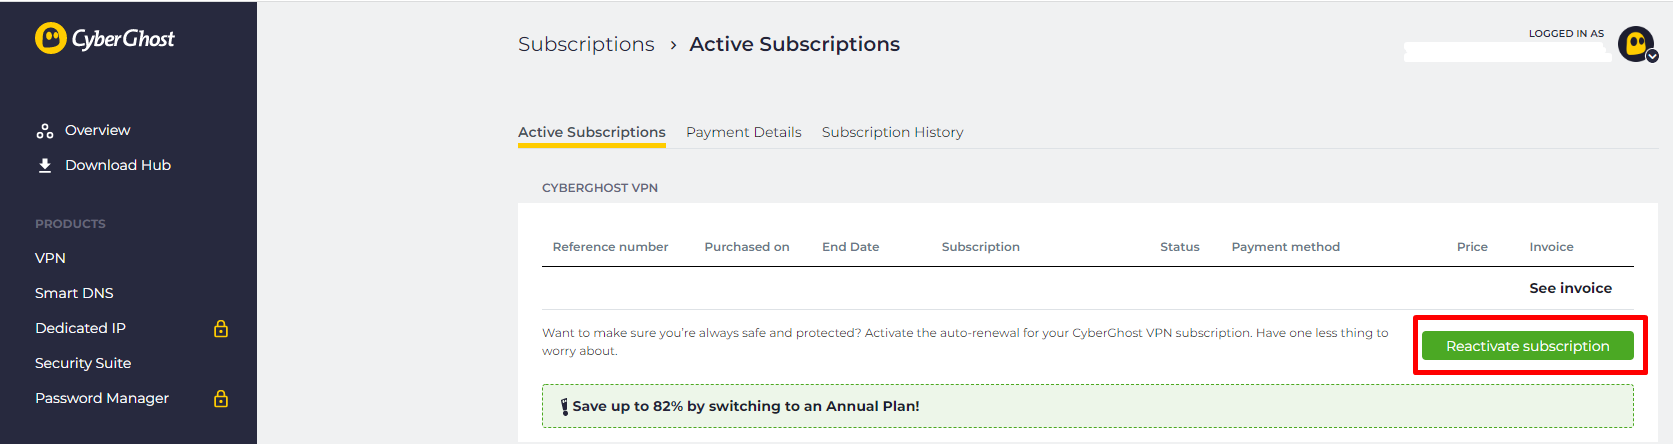Click the exclamation icon in savings banner
This screenshot has width=1673, height=444.
[x=564, y=406]
